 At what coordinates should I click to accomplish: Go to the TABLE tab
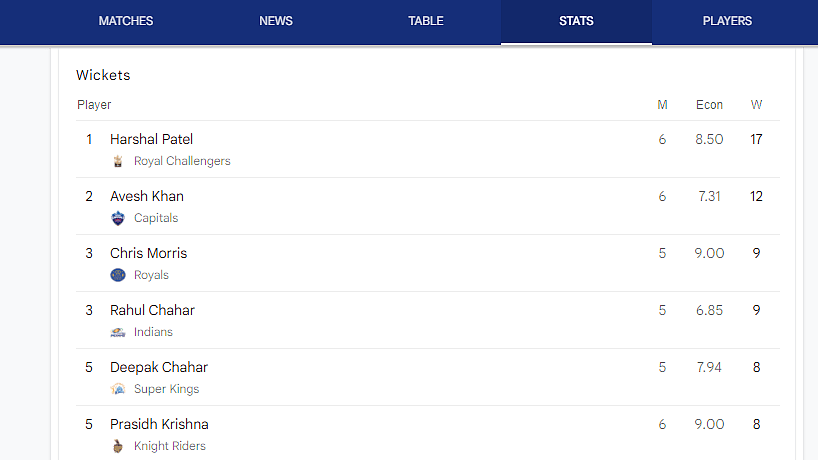pos(426,21)
